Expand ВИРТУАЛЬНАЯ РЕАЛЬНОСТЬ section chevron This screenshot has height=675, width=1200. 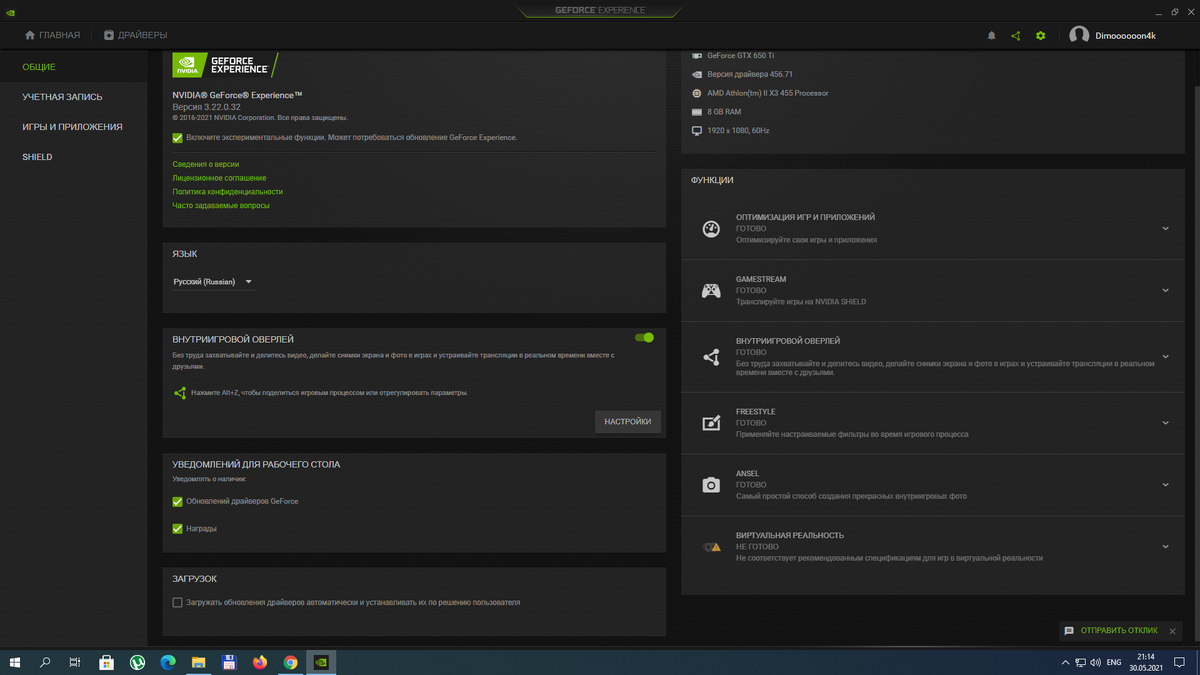tap(1166, 547)
